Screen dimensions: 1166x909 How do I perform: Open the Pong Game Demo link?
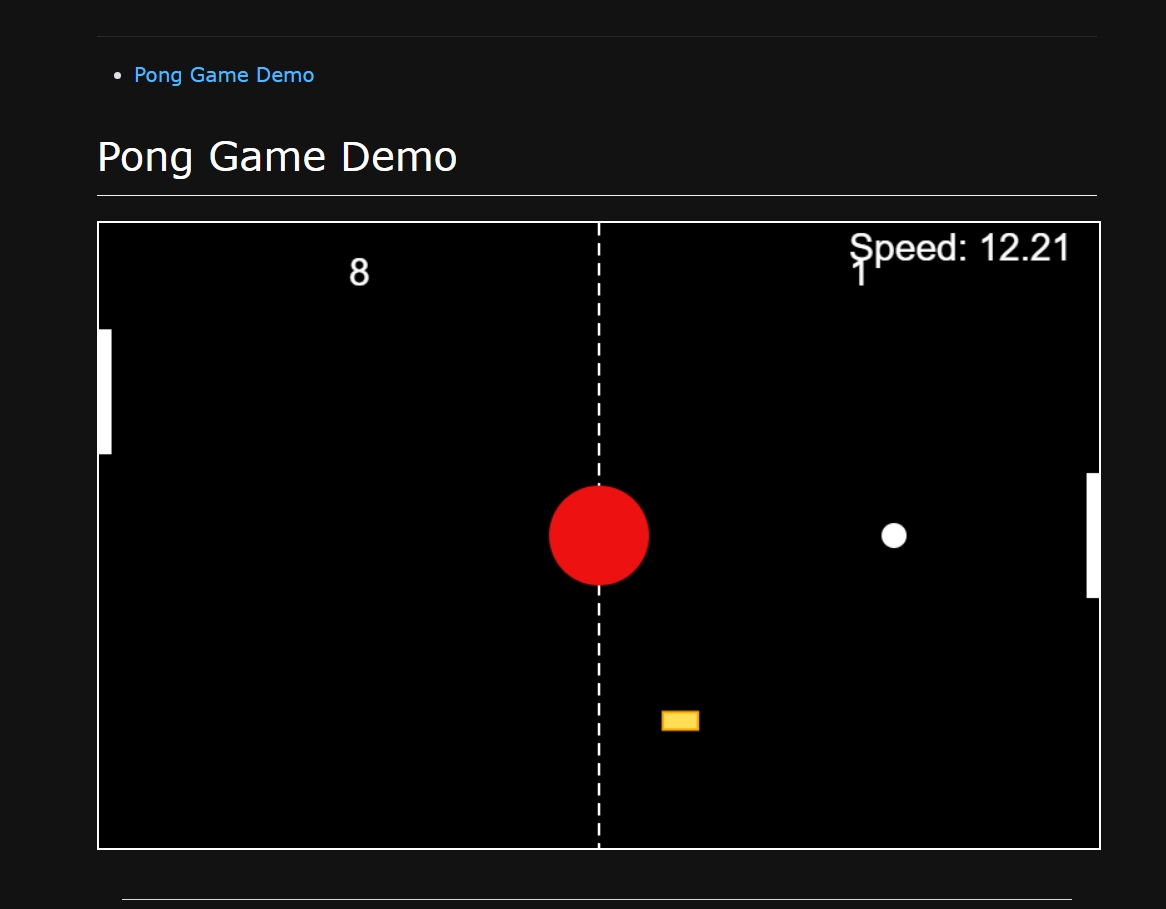[224, 75]
